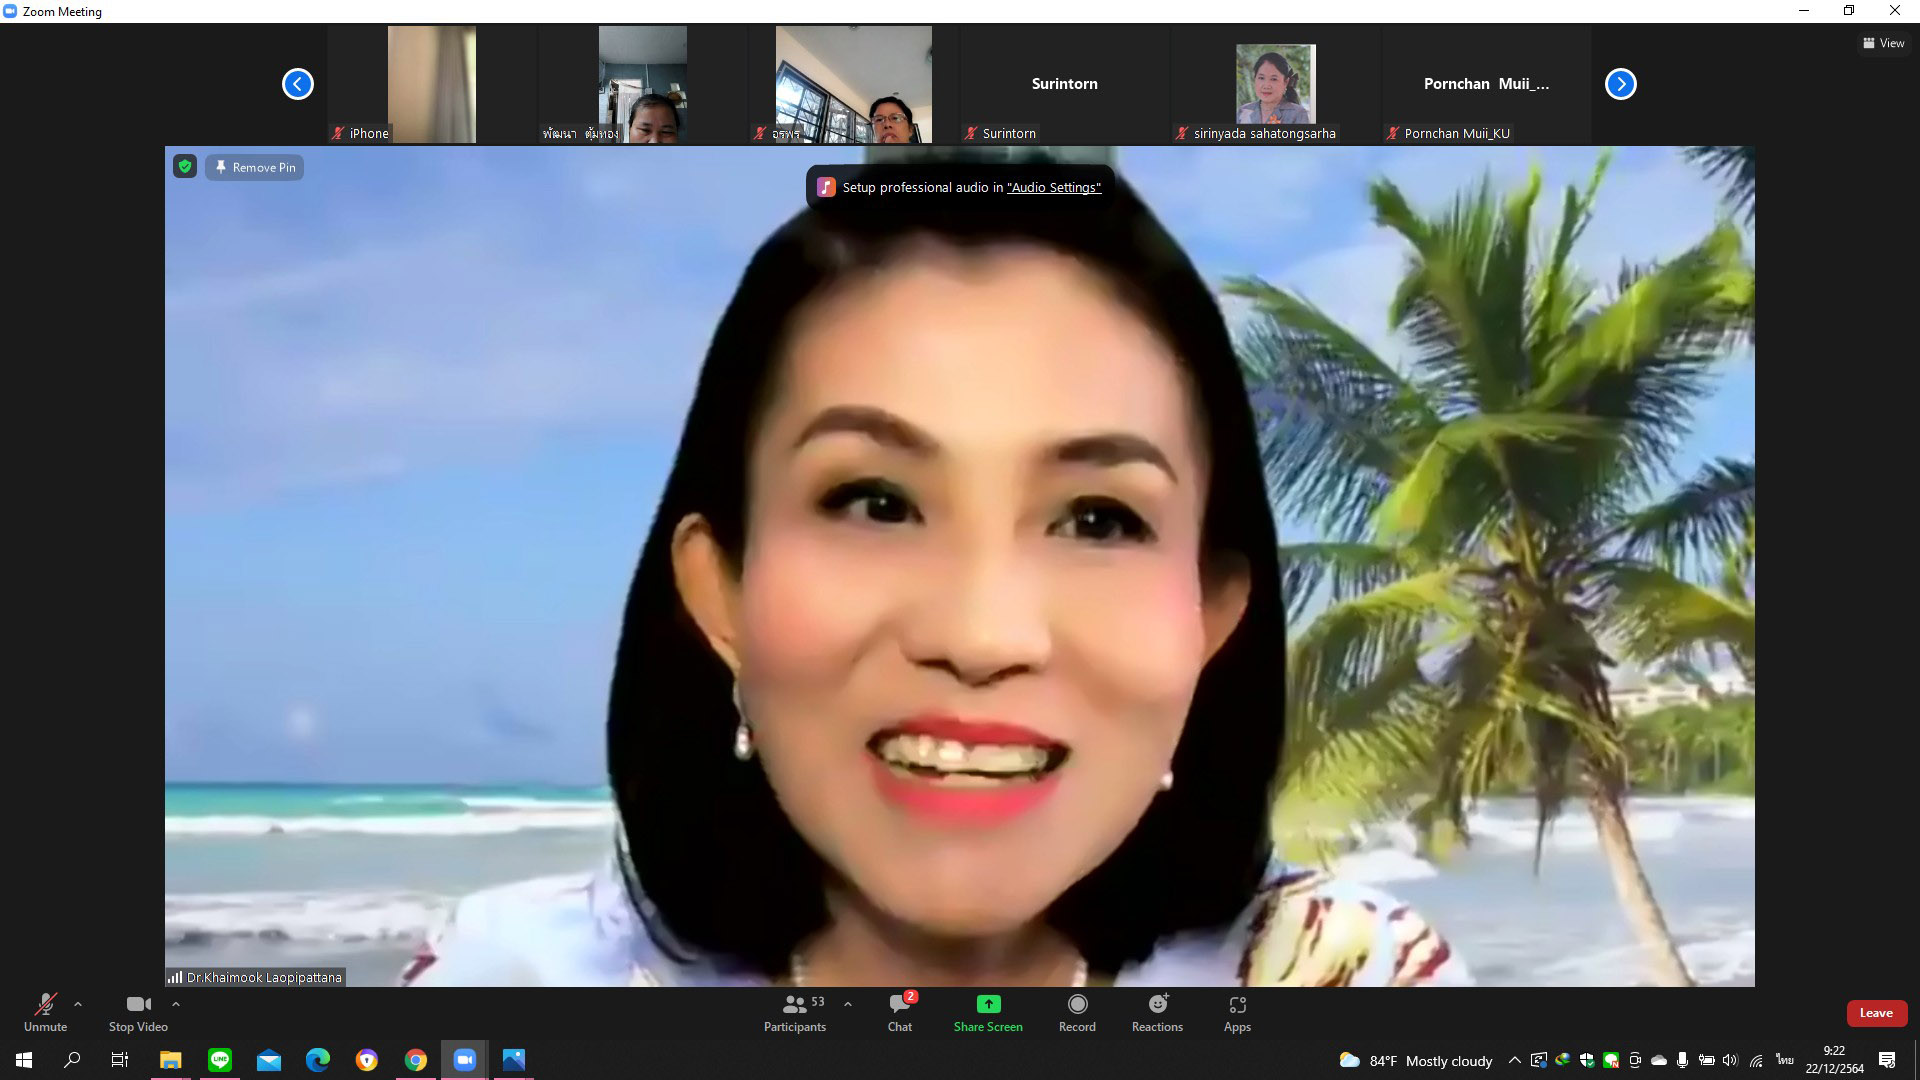Expand video options arrow beside Stop Video

click(x=176, y=1004)
